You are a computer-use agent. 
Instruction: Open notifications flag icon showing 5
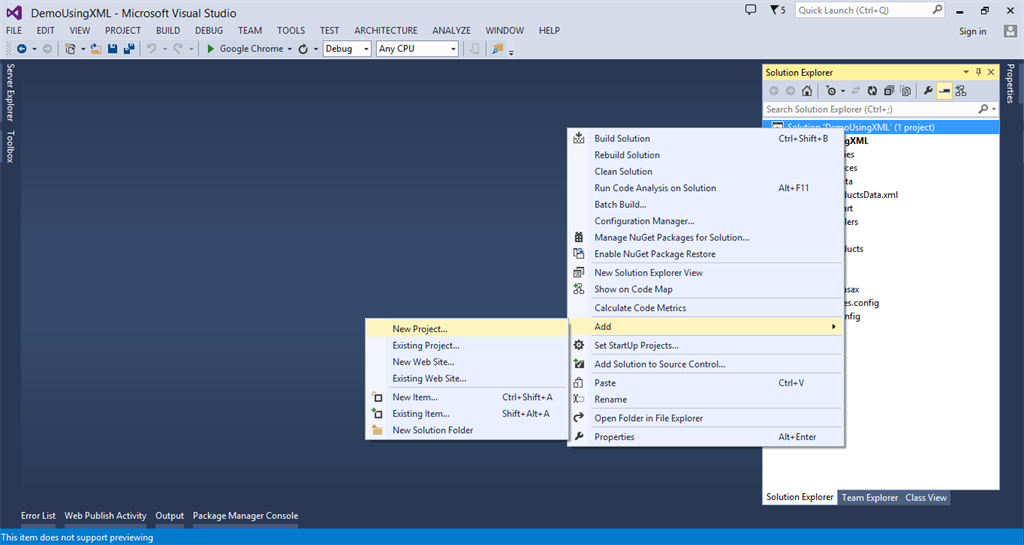click(777, 10)
